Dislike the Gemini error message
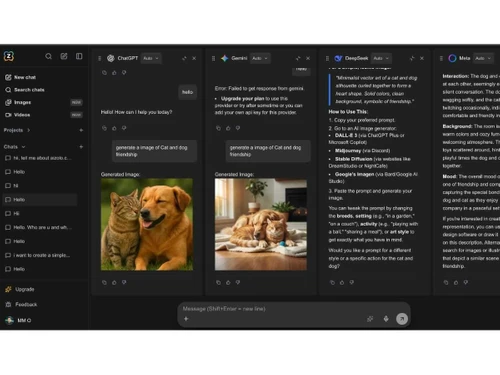Screen dimensions: 500x375 [238, 128]
